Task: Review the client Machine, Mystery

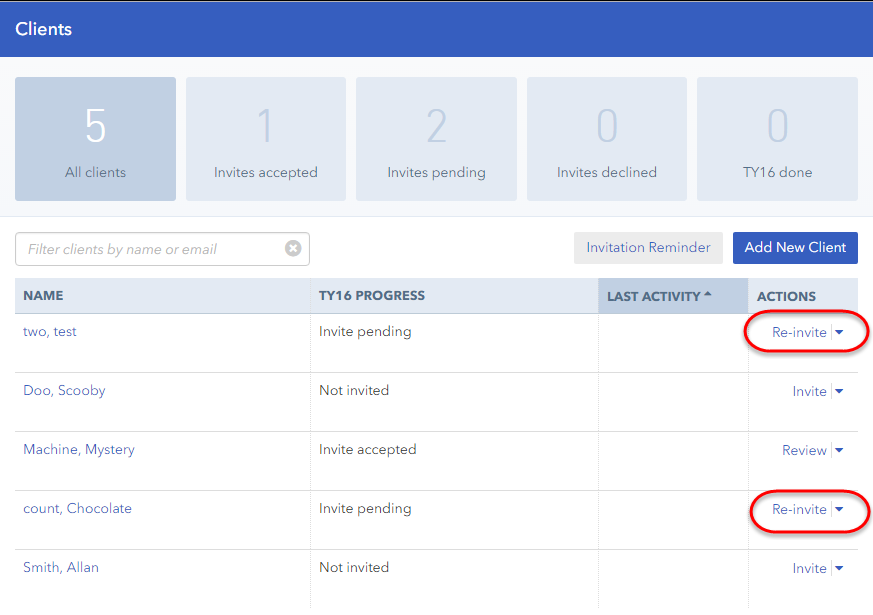Action: (x=804, y=450)
